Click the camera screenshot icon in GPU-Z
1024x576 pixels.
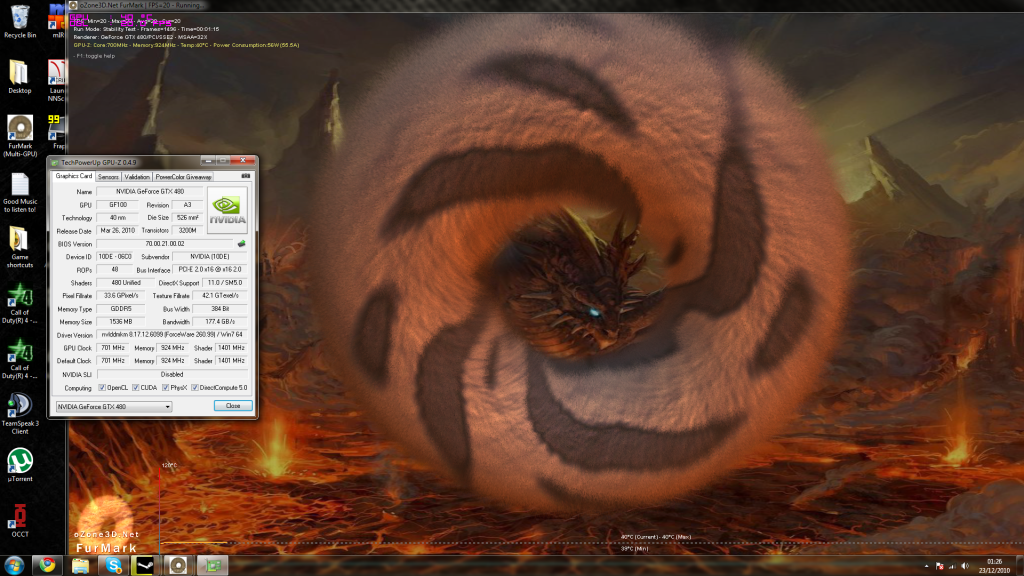pos(246,176)
